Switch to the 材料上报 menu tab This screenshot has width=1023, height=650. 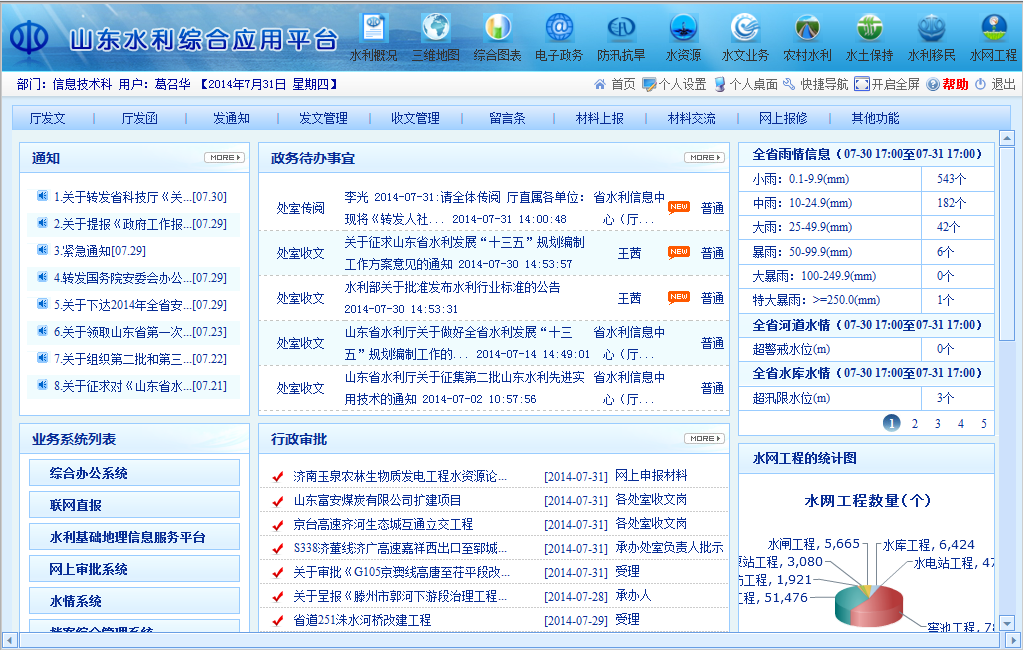[x=599, y=118]
